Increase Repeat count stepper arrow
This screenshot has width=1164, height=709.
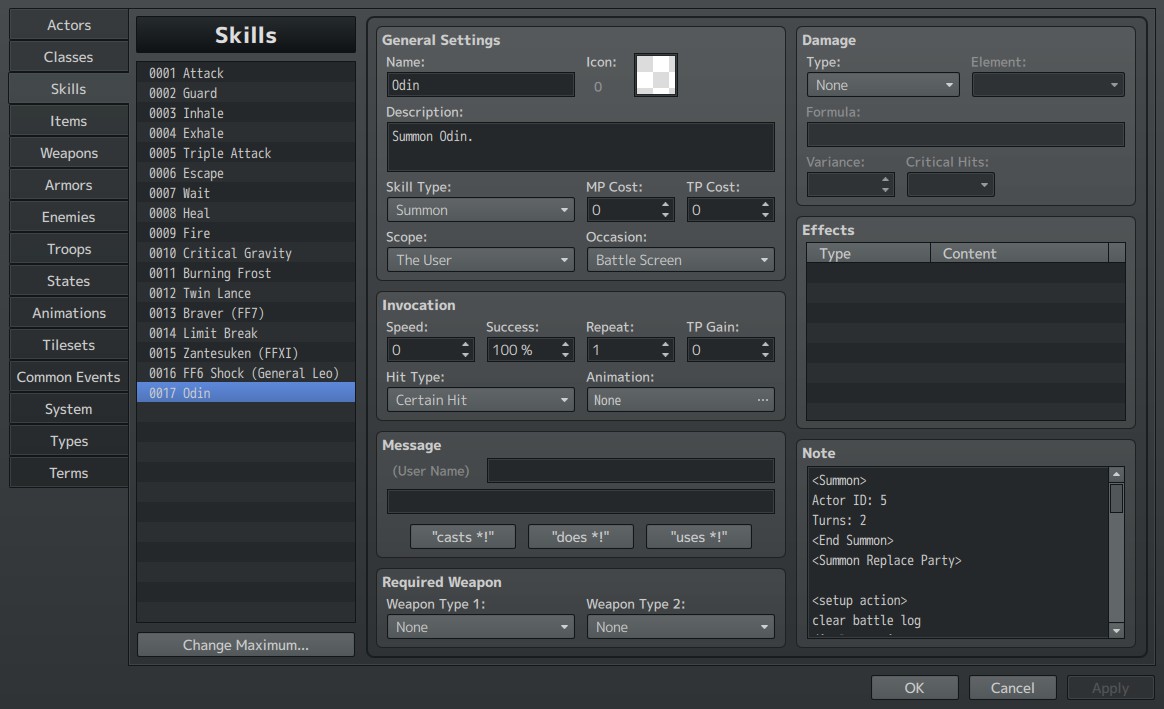pyautogui.click(x=665, y=344)
